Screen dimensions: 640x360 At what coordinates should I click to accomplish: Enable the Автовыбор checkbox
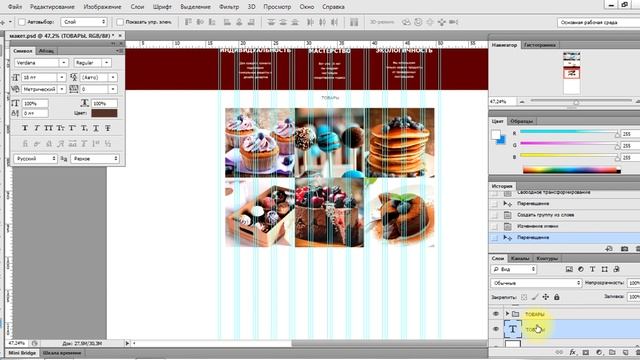pos(22,22)
